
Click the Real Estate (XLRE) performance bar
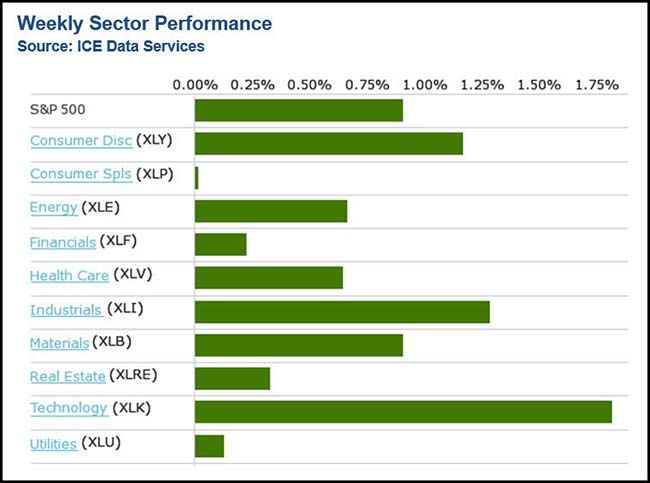[232, 378]
